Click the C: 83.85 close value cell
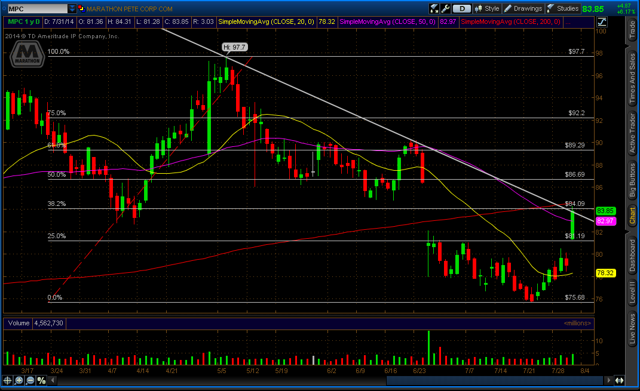 point(177,22)
